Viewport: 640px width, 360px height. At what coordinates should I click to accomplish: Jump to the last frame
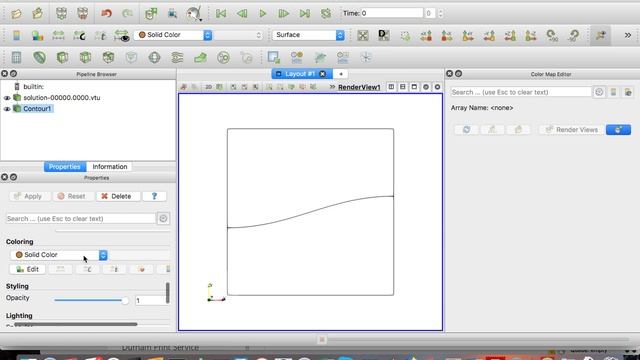pyautogui.click(x=304, y=14)
